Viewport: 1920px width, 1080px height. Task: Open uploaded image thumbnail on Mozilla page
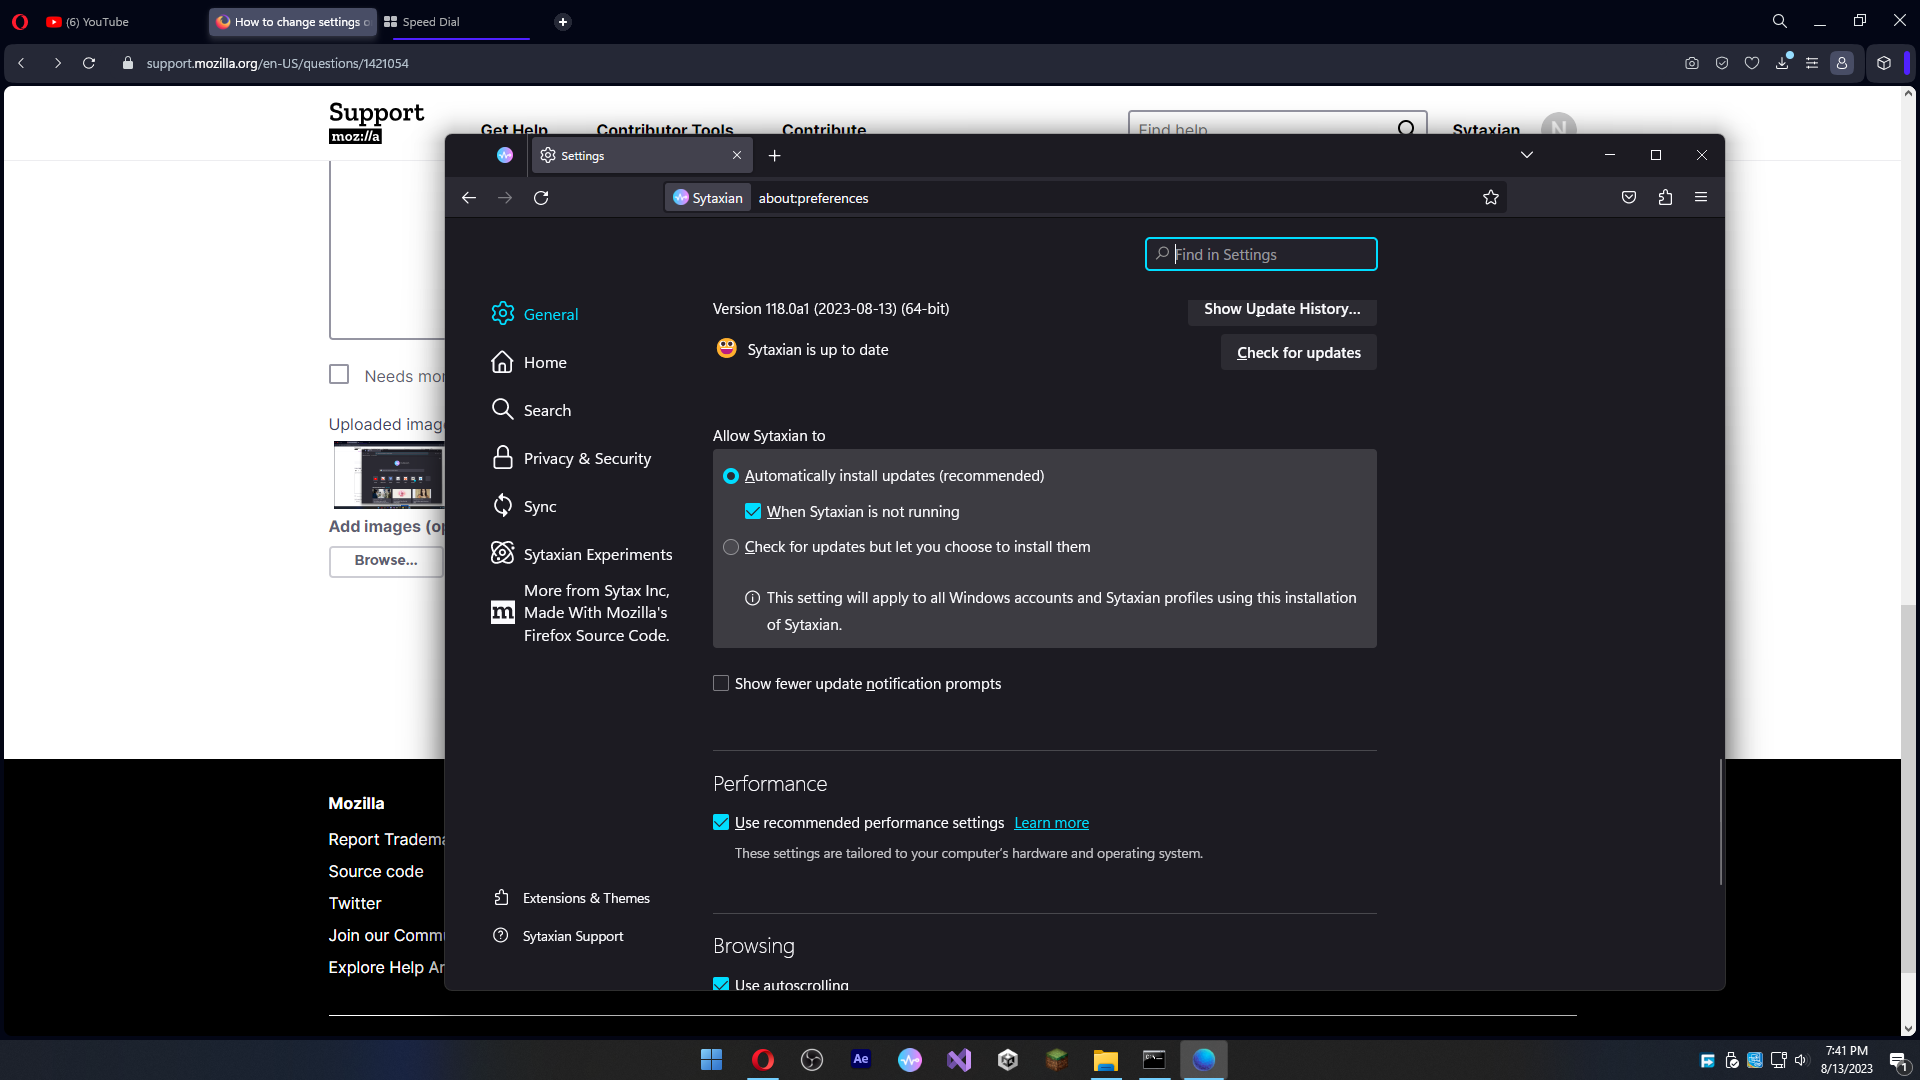pos(389,475)
